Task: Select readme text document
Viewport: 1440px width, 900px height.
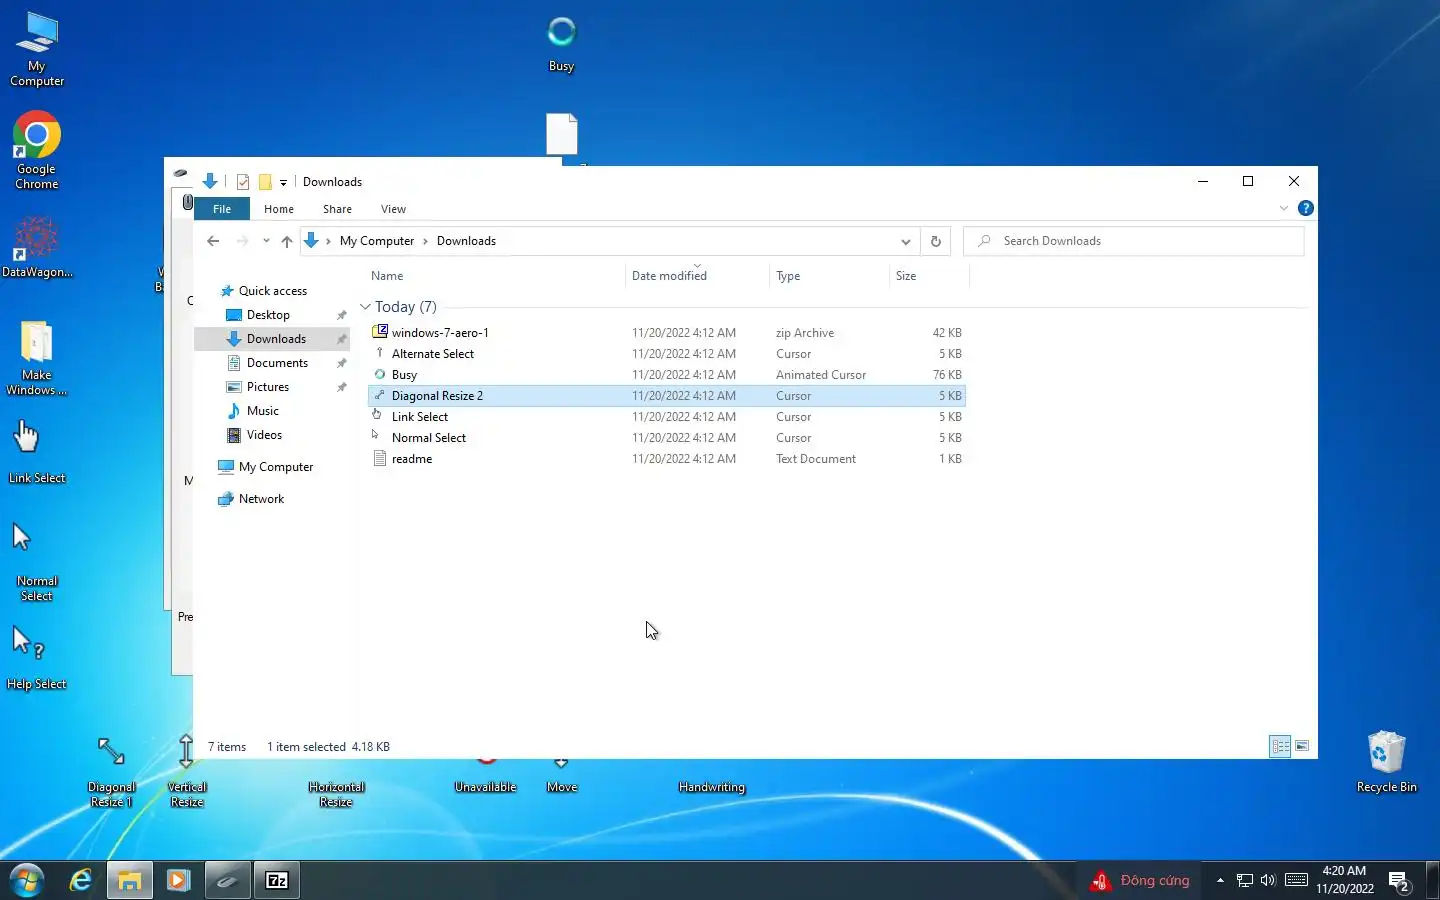Action: click(666, 459)
